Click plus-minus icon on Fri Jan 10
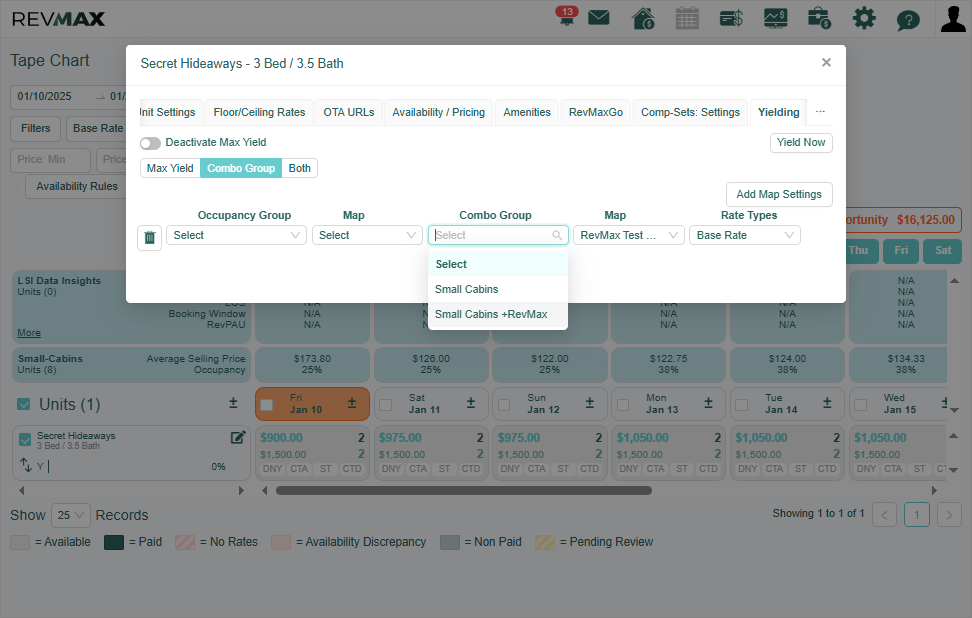This screenshot has width=972, height=618. click(x=351, y=403)
